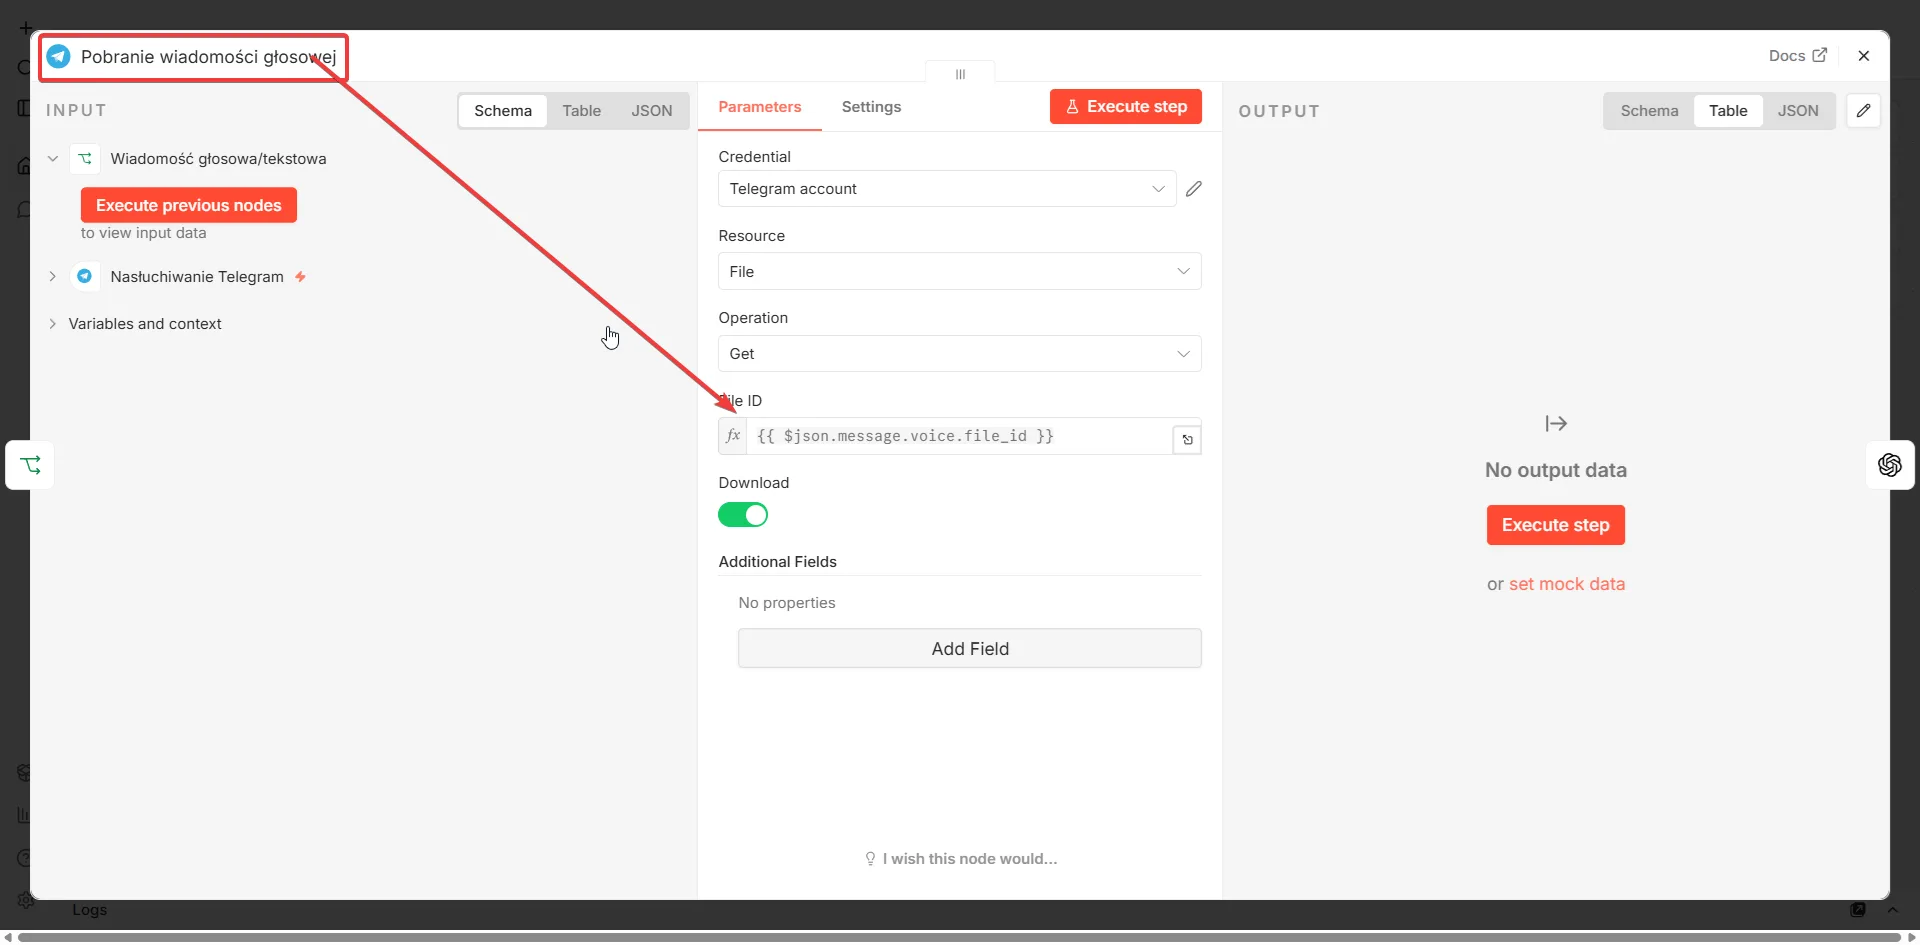Expand the Nasłuchiwanie Telegram node

tap(53, 277)
